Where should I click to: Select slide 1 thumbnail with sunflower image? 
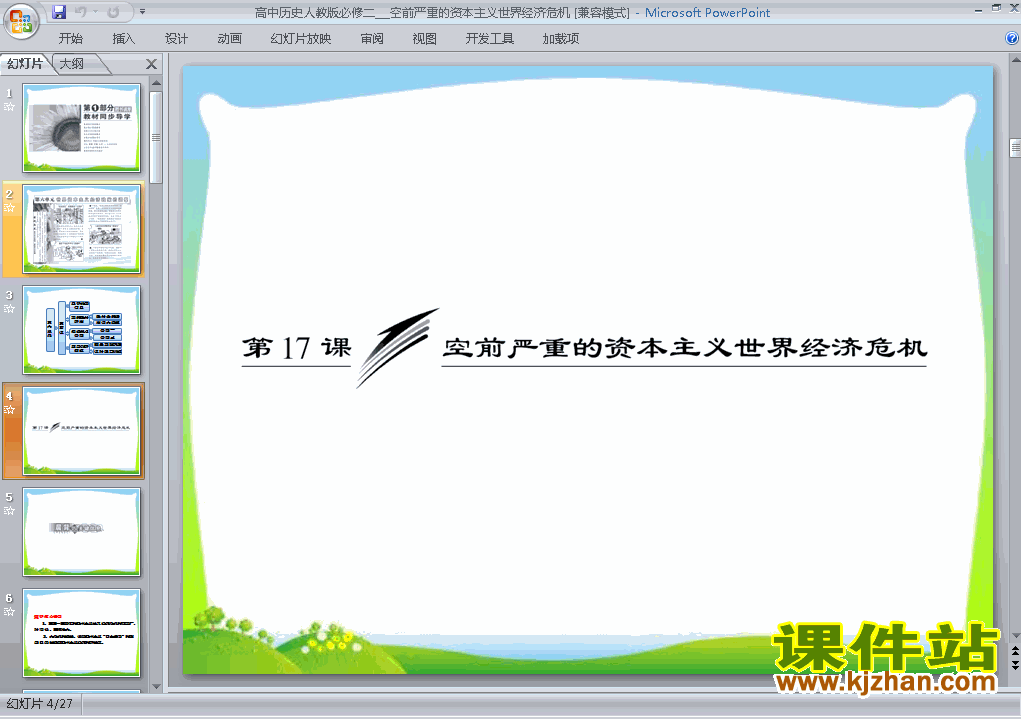(82, 128)
